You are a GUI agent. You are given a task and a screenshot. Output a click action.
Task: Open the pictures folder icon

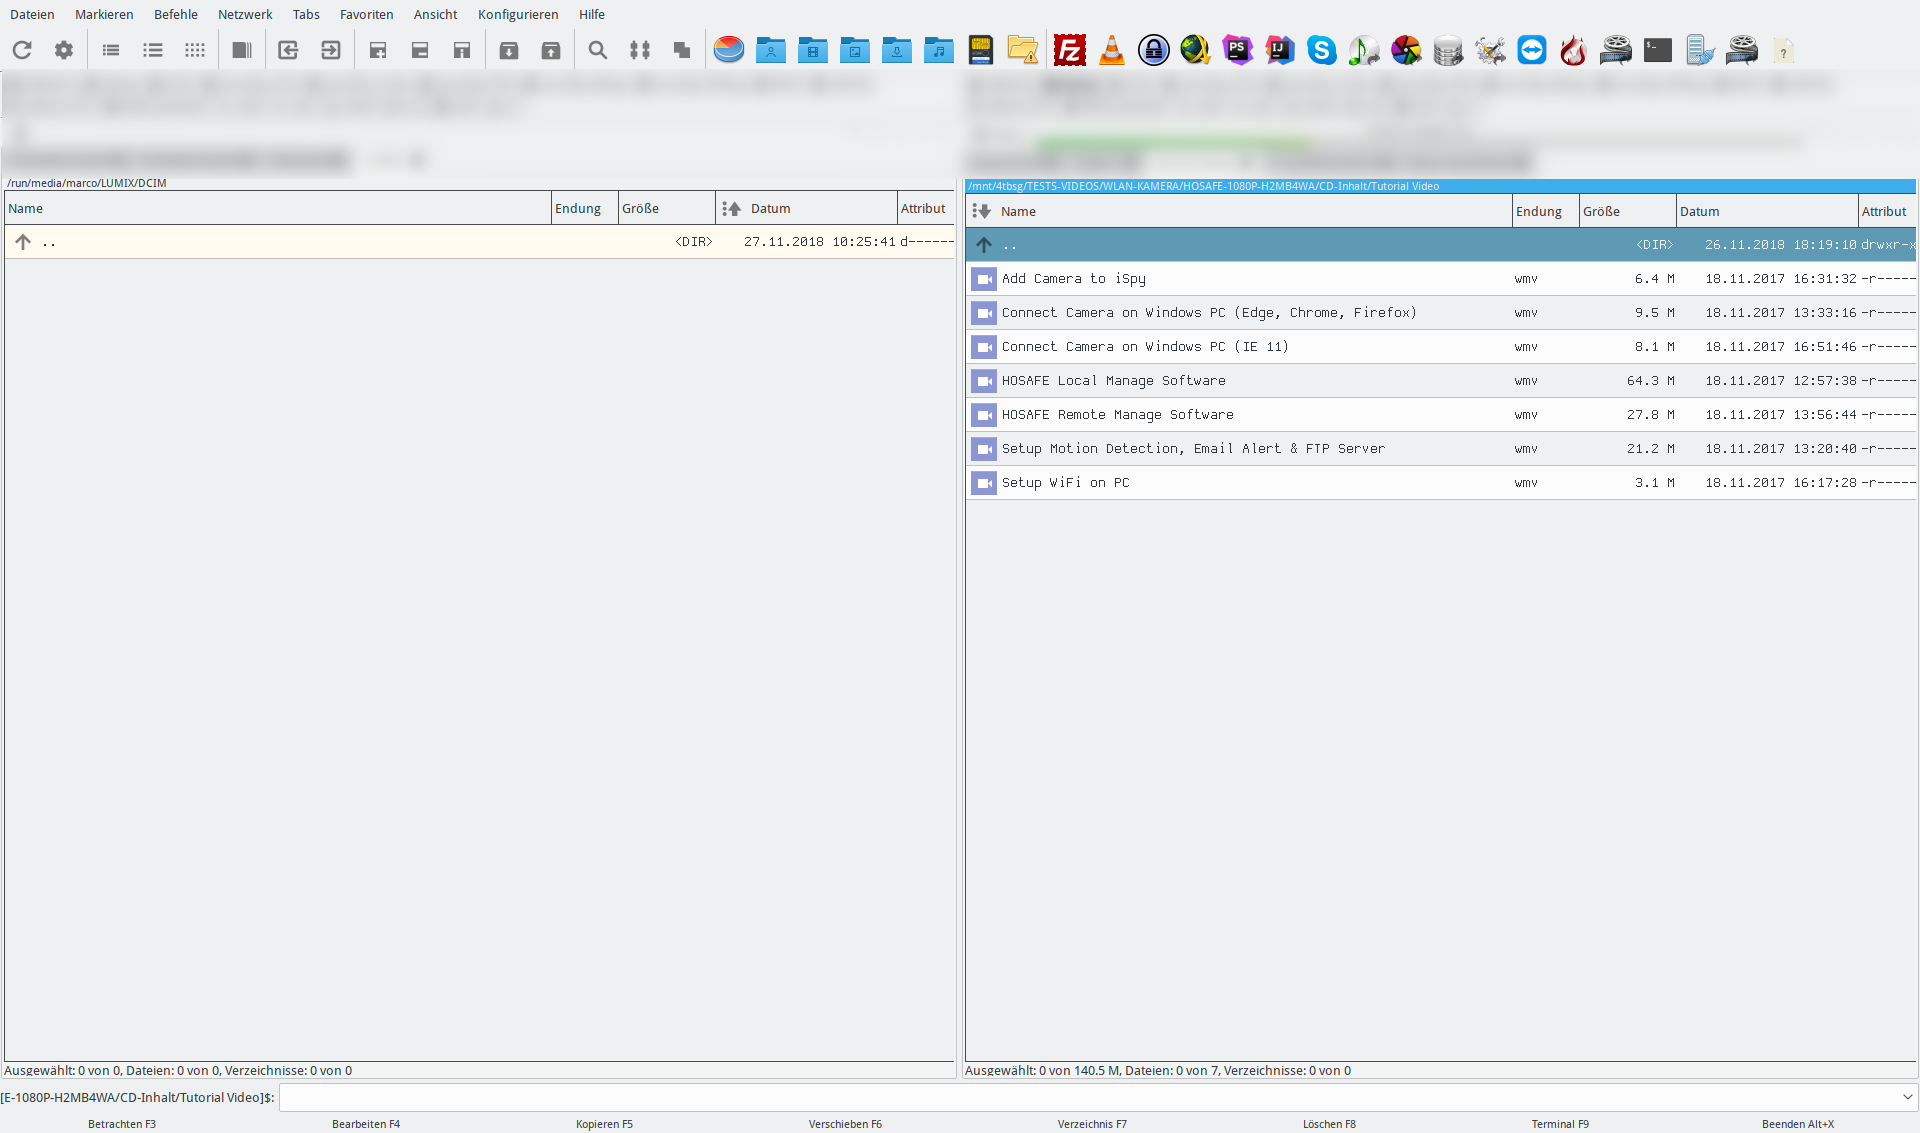855,50
